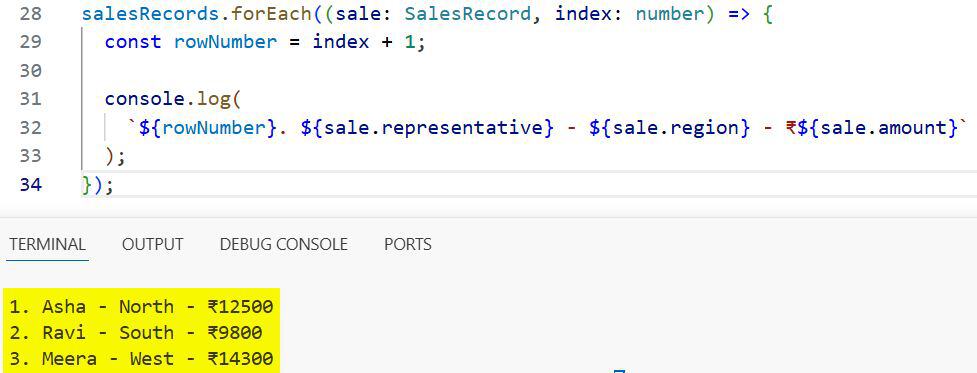The image size is (977, 373).
Task: Click ${sale.region} in the template string
Action: coord(669,128)
